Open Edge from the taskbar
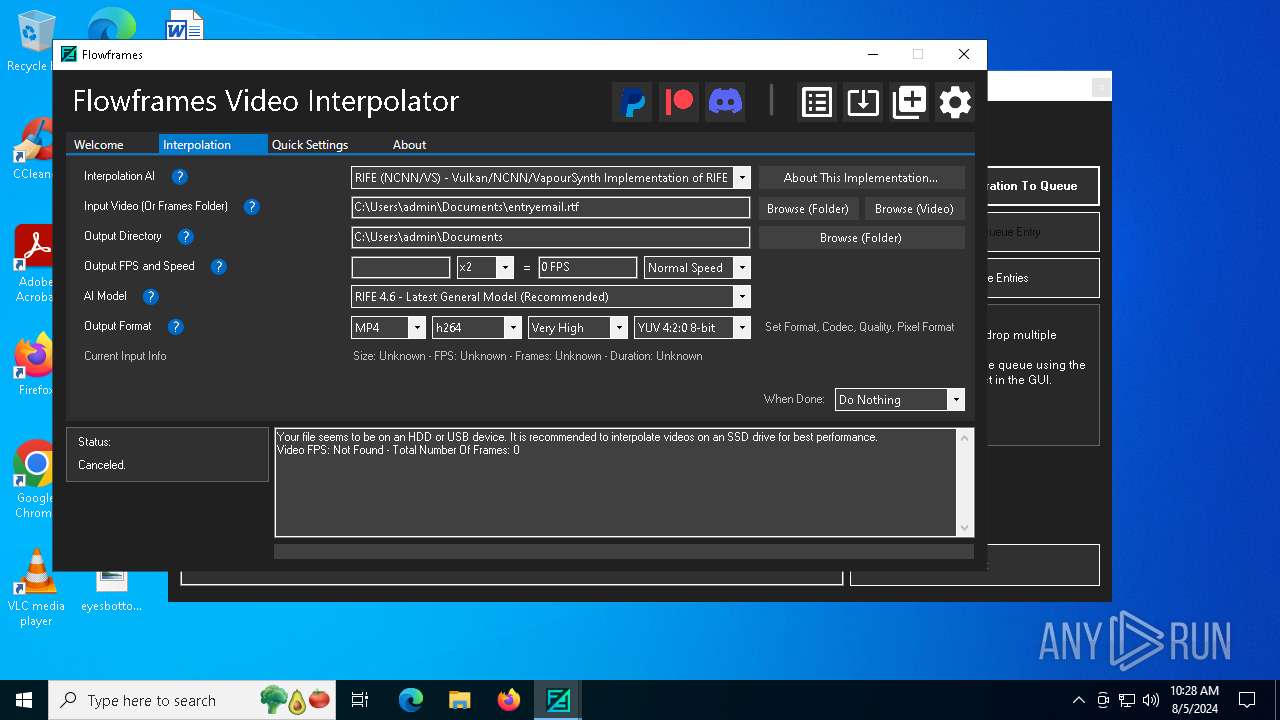This screenshot has width=1280, height=720. coord(411,700)
